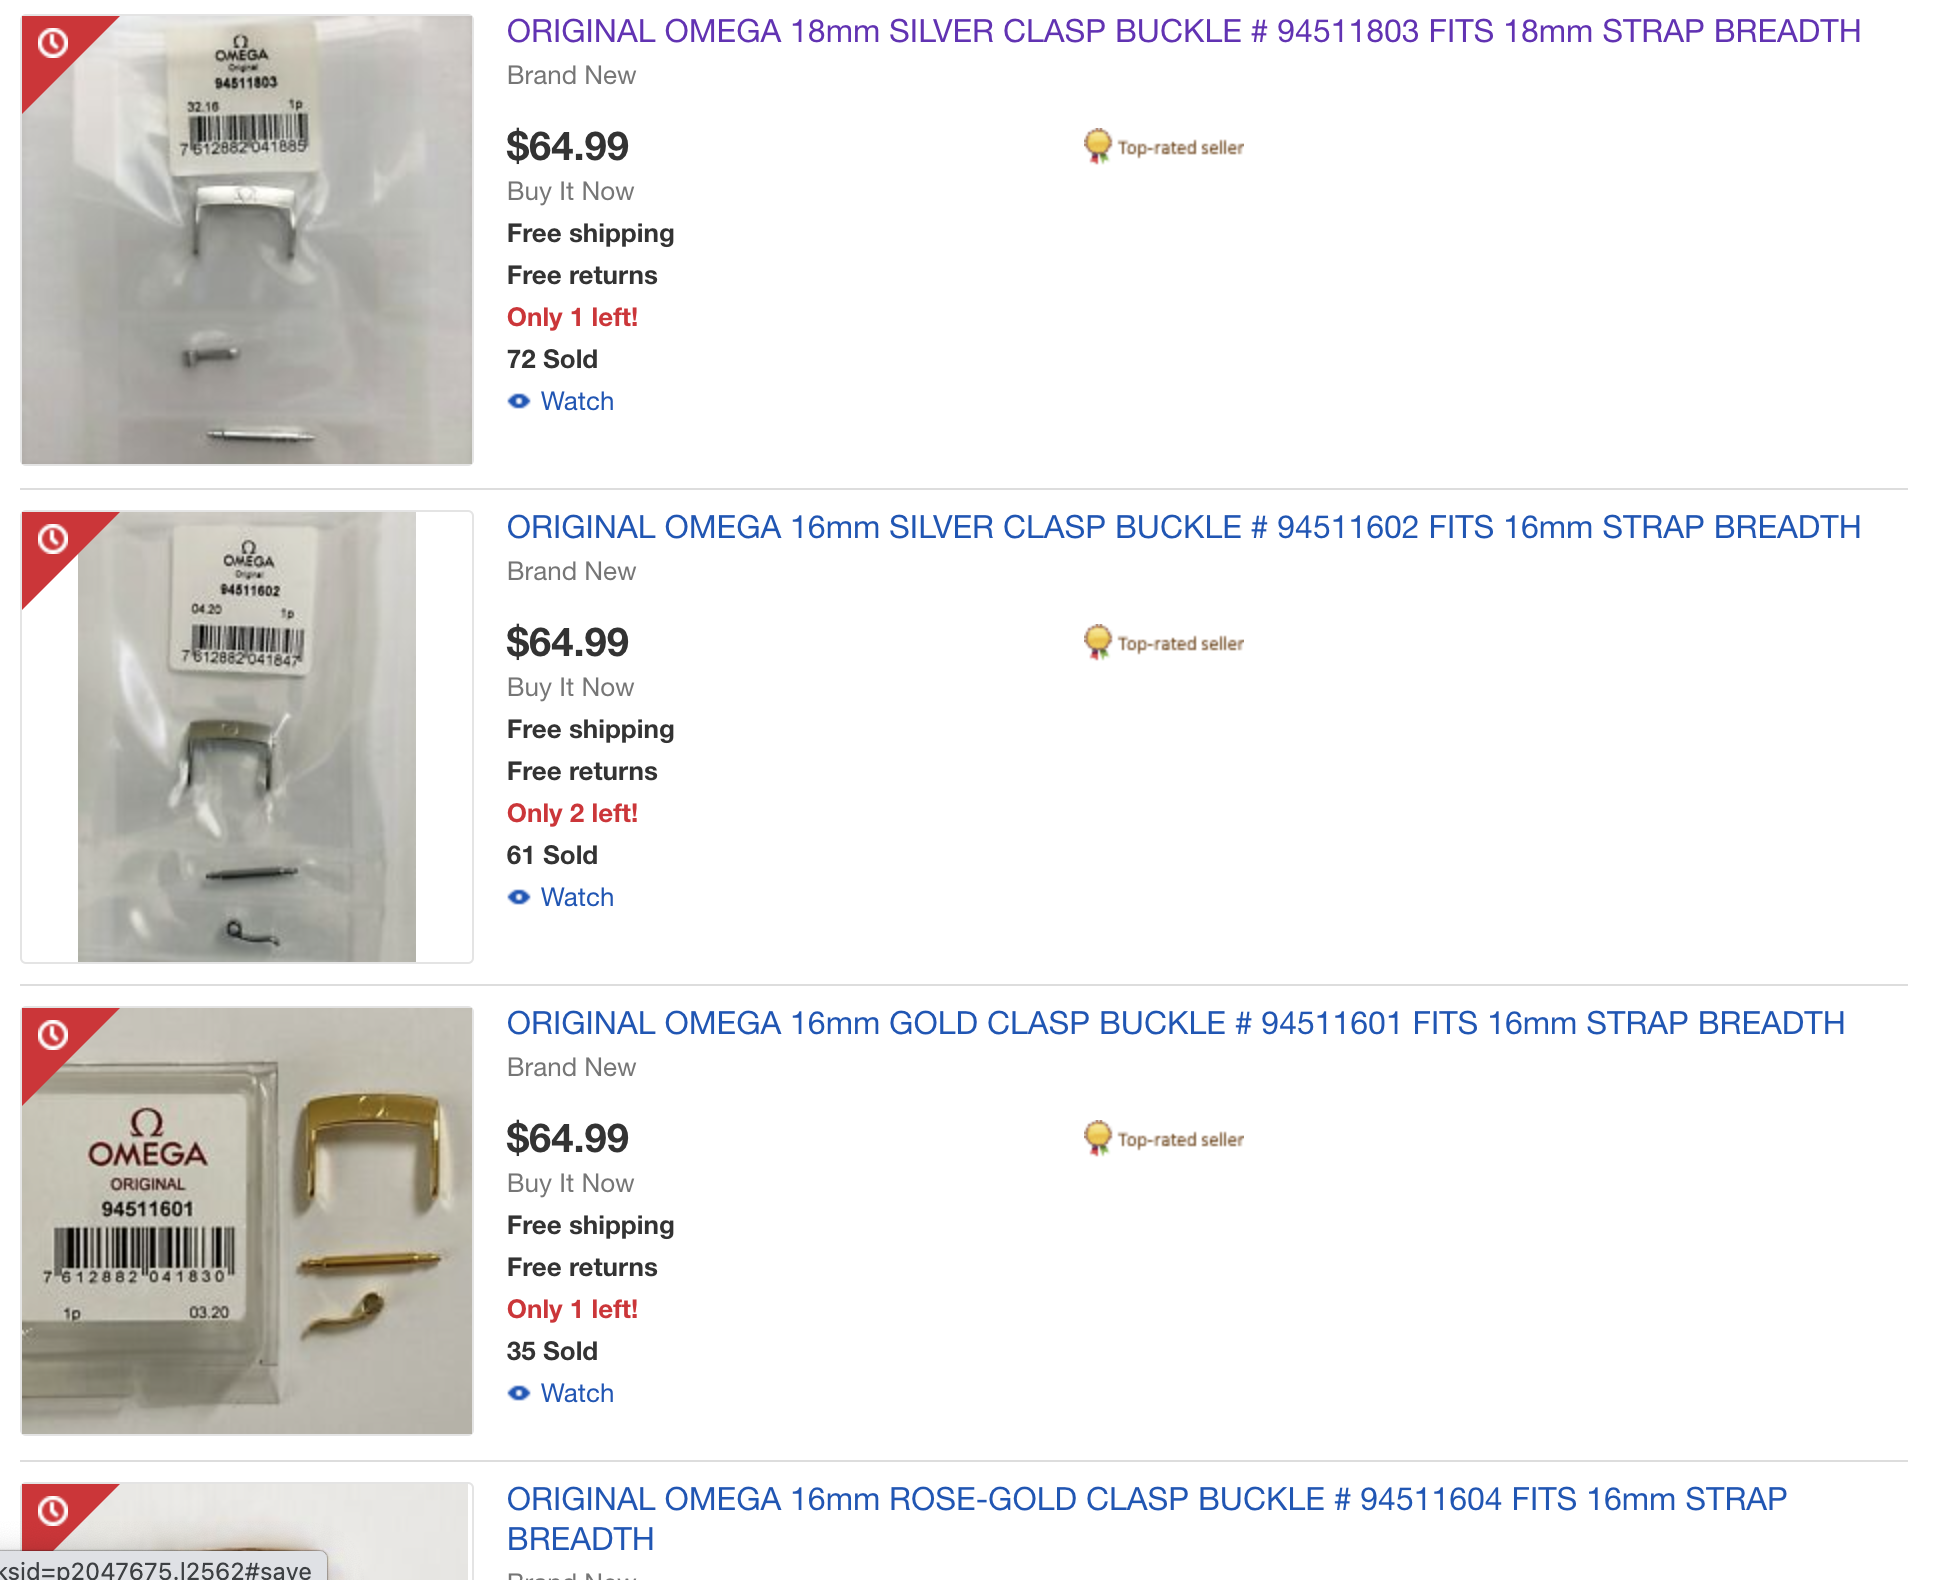Click the 72 Sold text on first listing
Image resolution: width=1940 pixels, height=1580 pixels.
click(552, 359)
